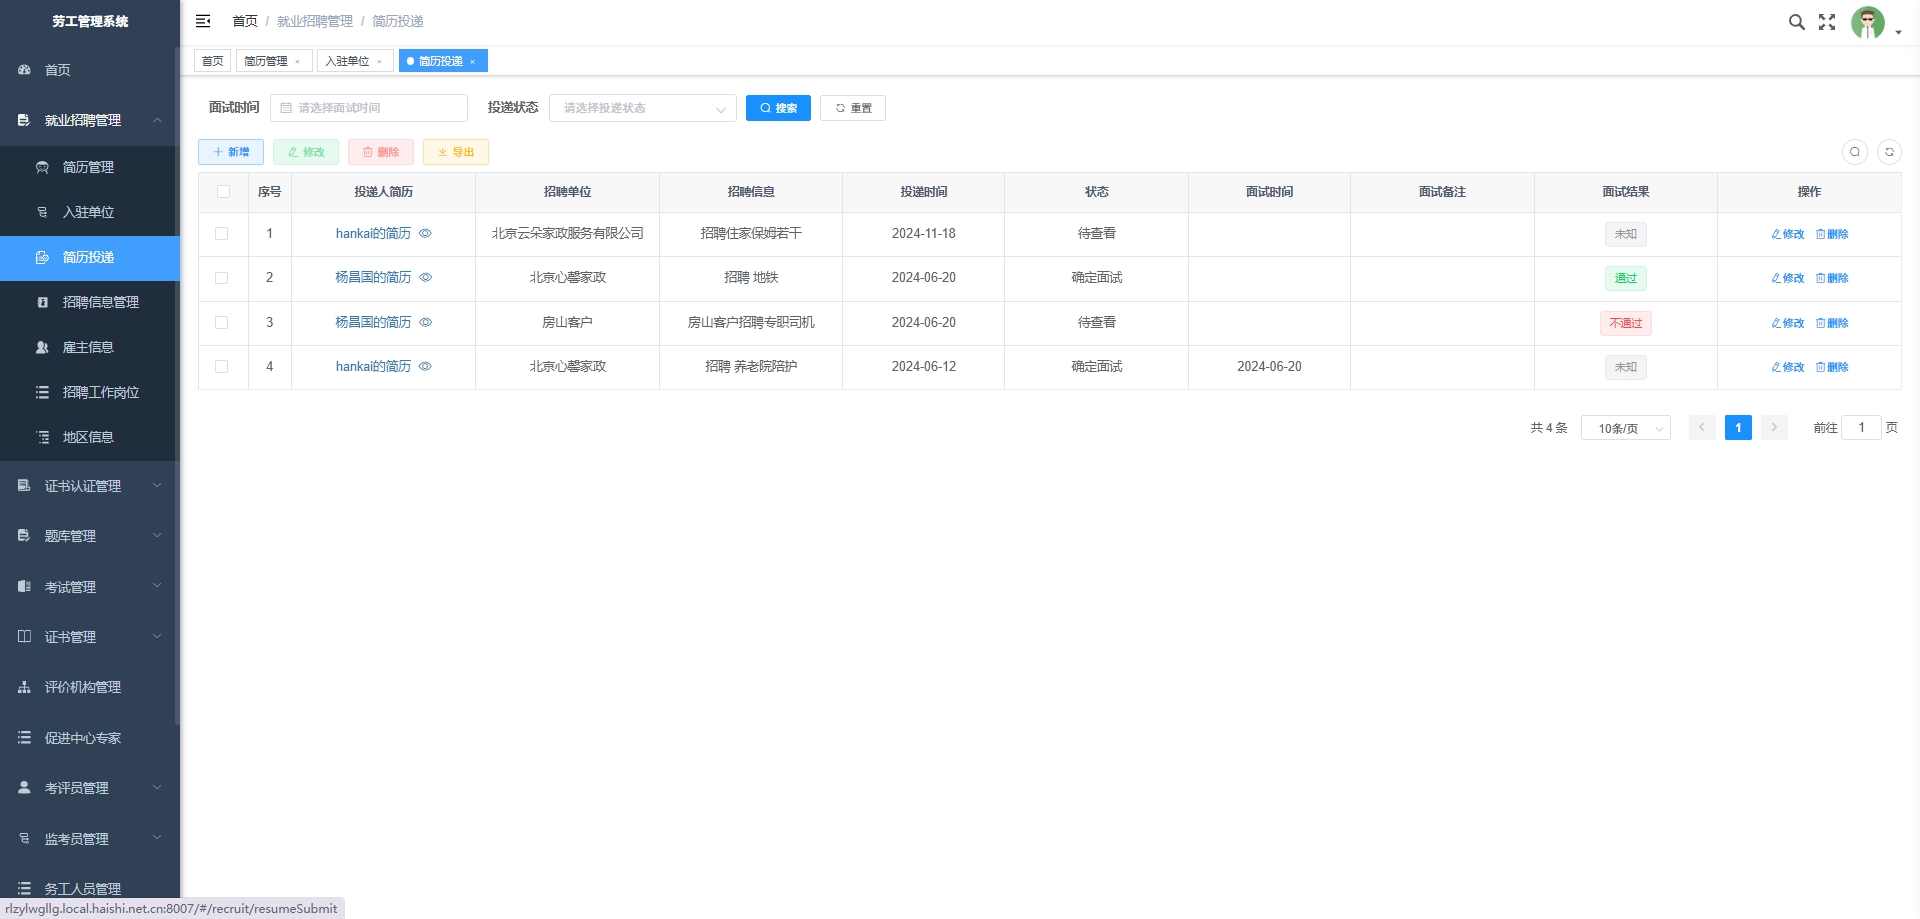Screen dimensions: 1920x919
Task: Click 修改 in row 1
Action: coord(1788,234)
